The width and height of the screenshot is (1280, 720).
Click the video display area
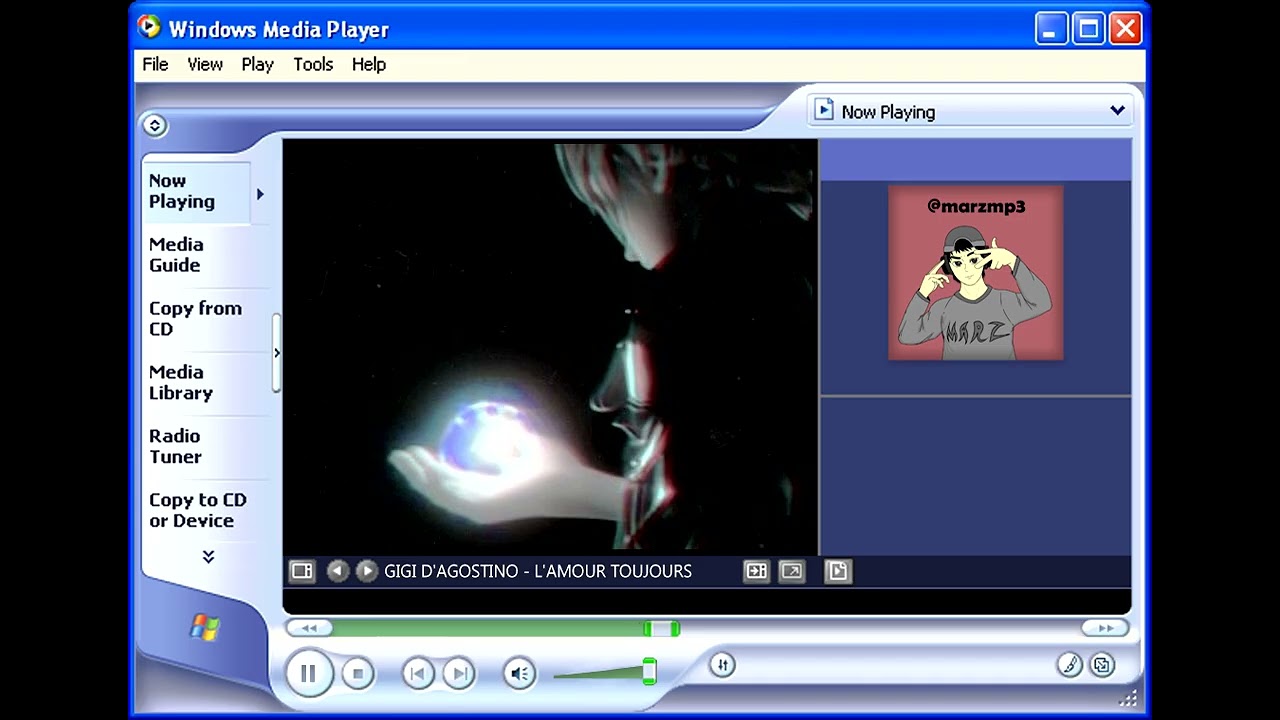point(550,346)
